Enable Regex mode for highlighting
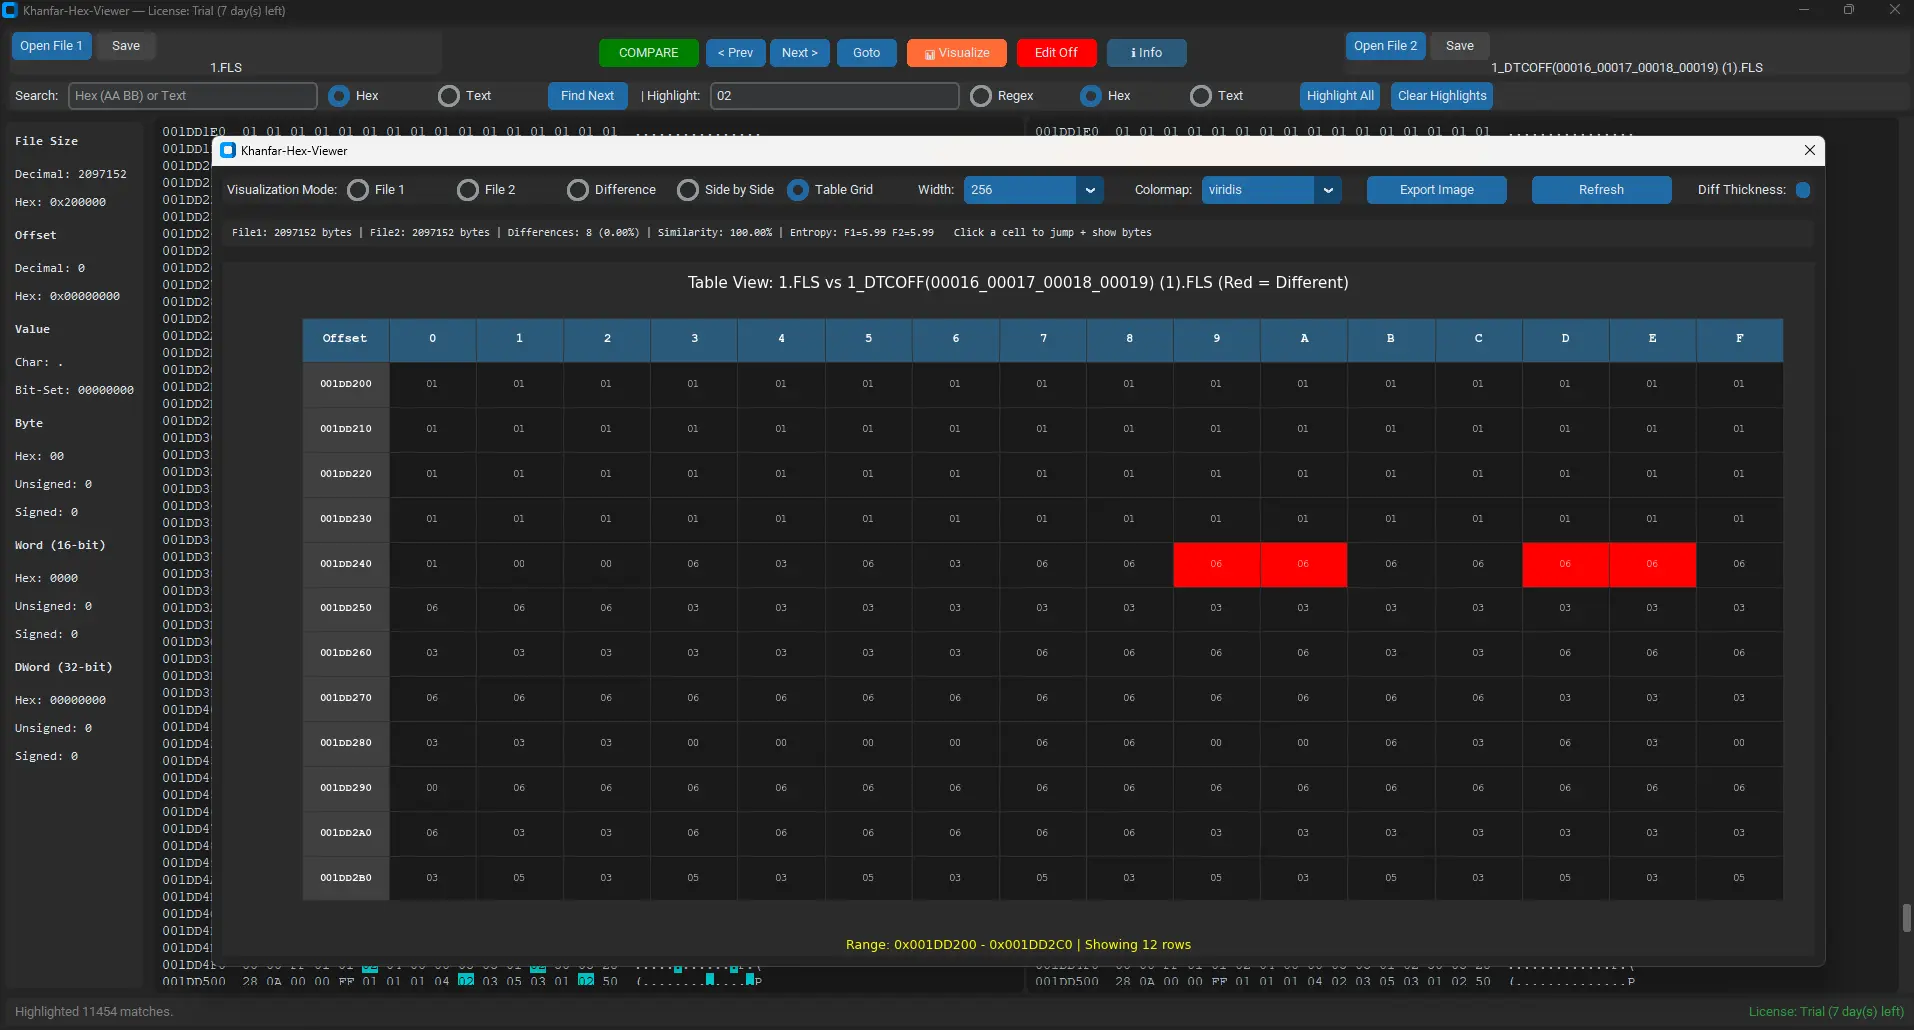The height and width of the screenshot is (1030, 1914). pos(981,96)
